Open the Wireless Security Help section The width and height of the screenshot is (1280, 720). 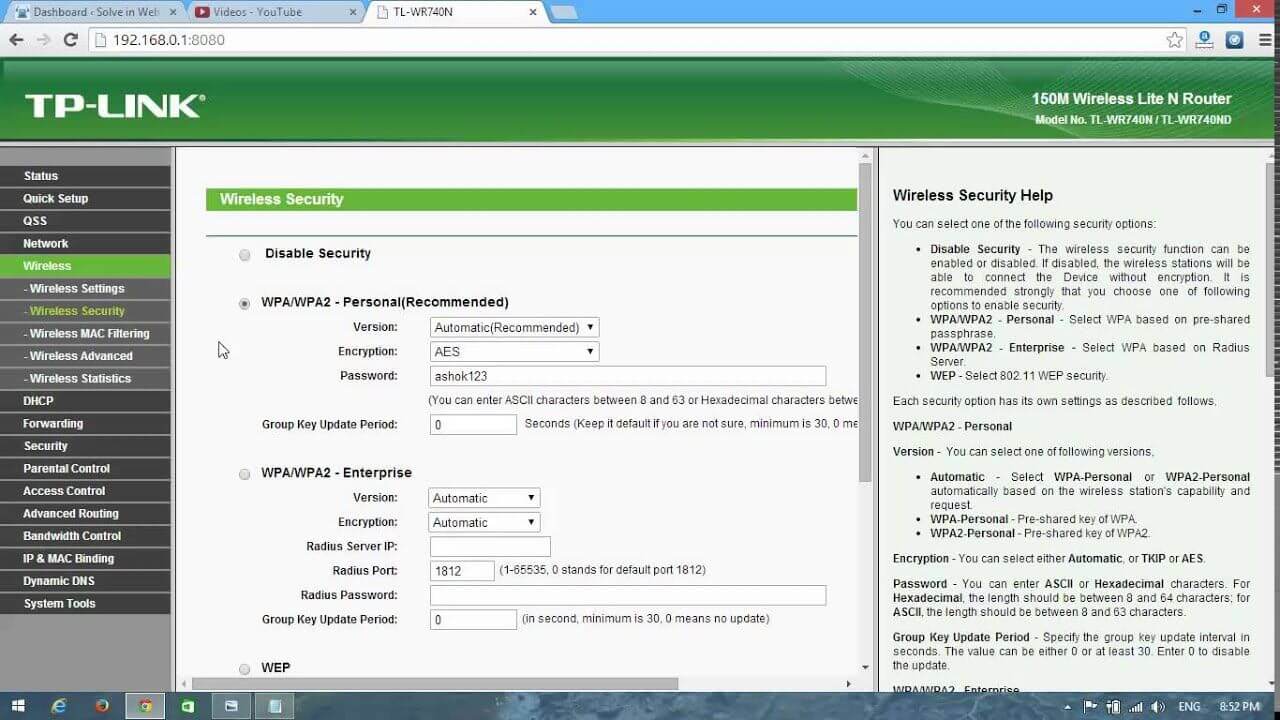point(974,195)
